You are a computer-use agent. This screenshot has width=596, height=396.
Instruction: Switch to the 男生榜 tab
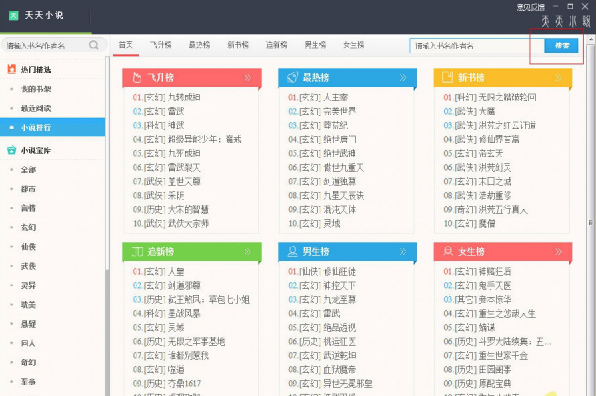click(x=315, y=45)
